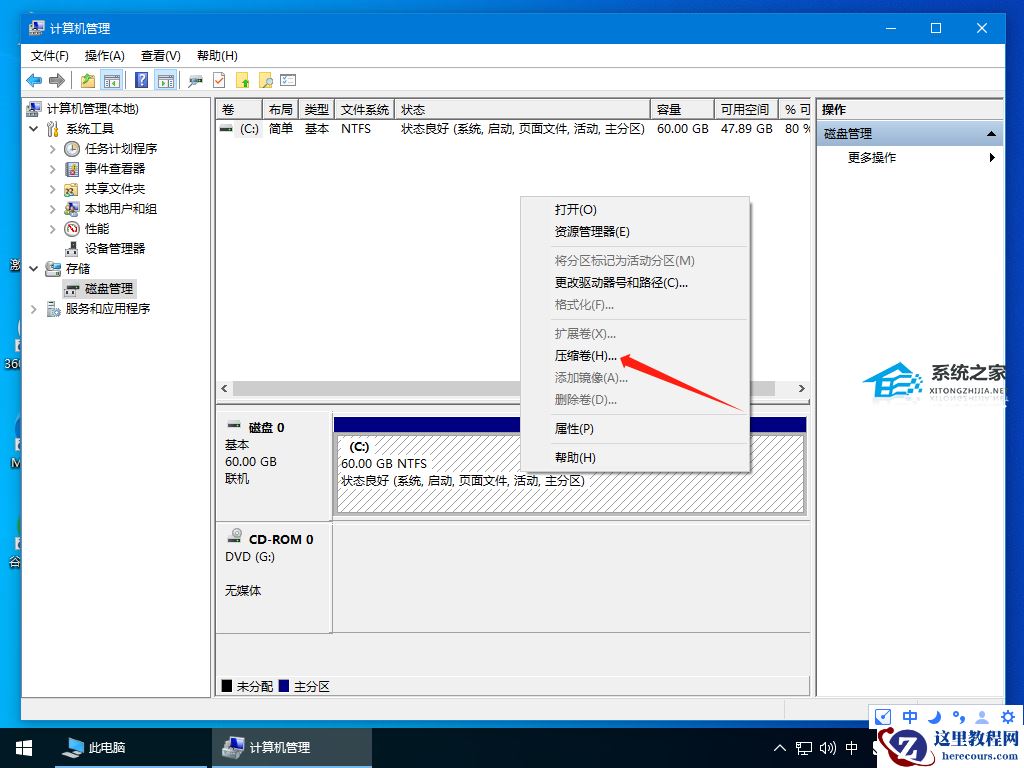Expand the 事件查看器 branch arrow

coord(53,168)
